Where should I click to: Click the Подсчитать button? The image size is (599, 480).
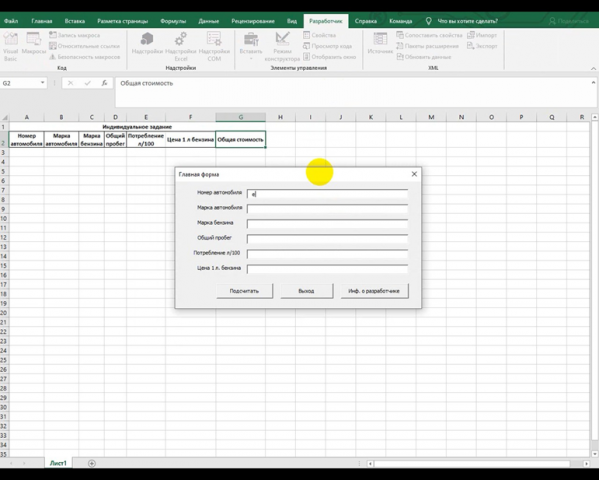(x=244, y=291)
